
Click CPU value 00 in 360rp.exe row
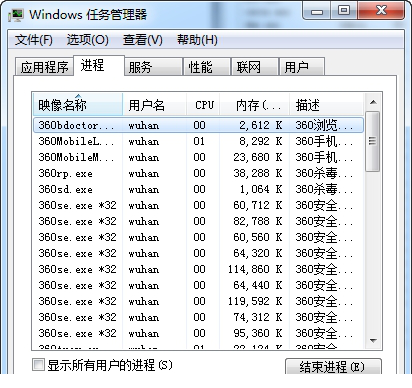point(199,173)
